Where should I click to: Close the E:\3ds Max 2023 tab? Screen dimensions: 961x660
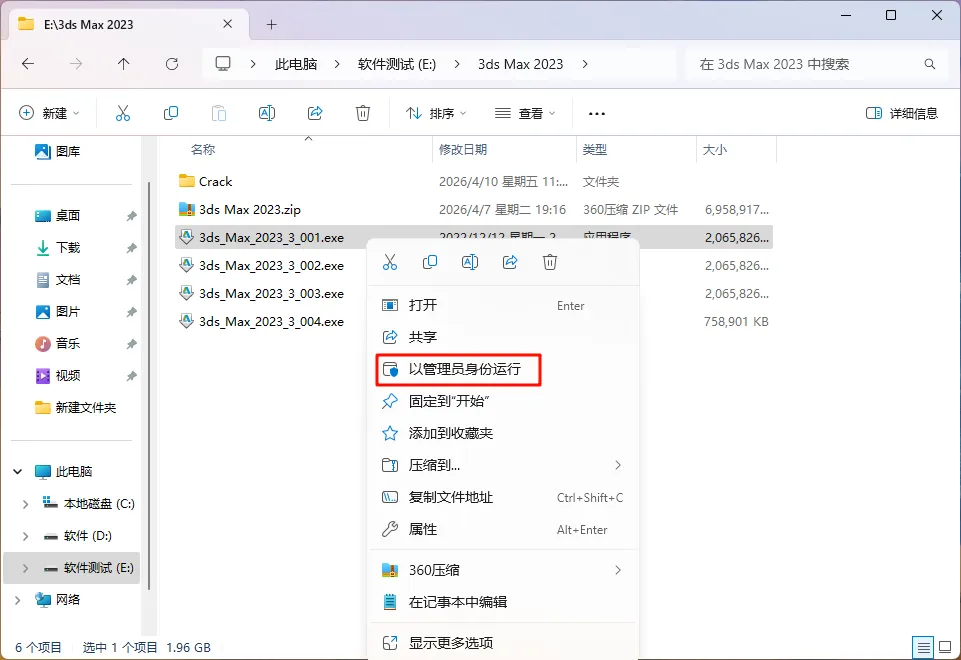(x=227, y=24)
